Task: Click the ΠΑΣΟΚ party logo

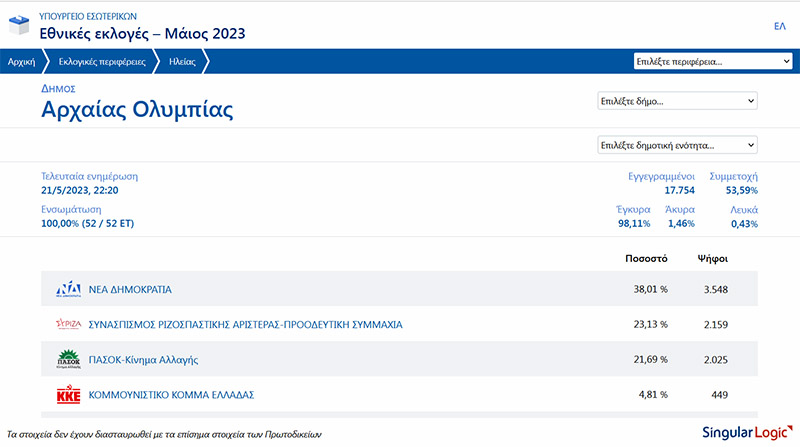Action: (x=68, y=359)
